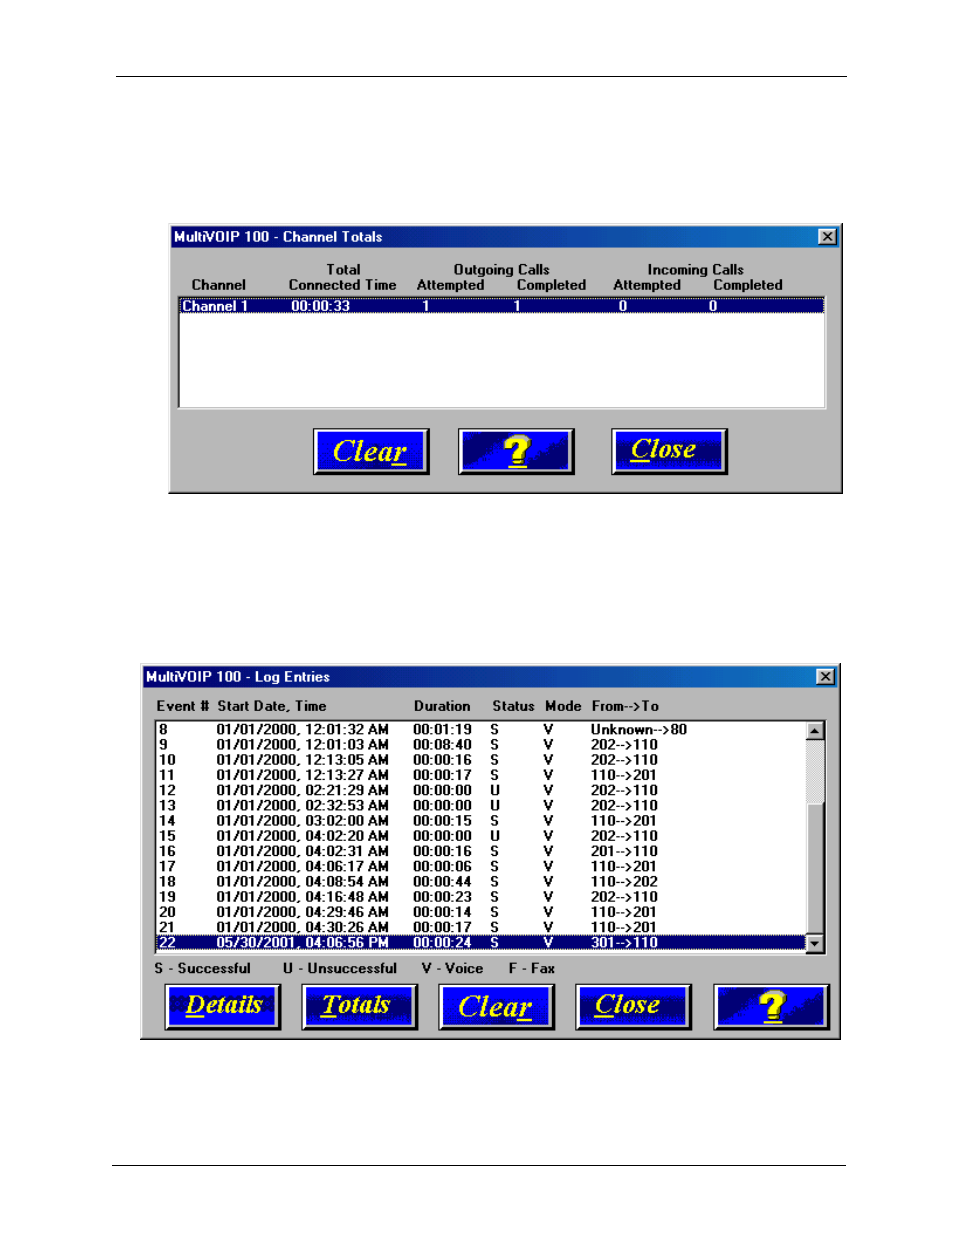
Task: Select log event 19 at 04:16:48 AM
Action: click(481, 897)
